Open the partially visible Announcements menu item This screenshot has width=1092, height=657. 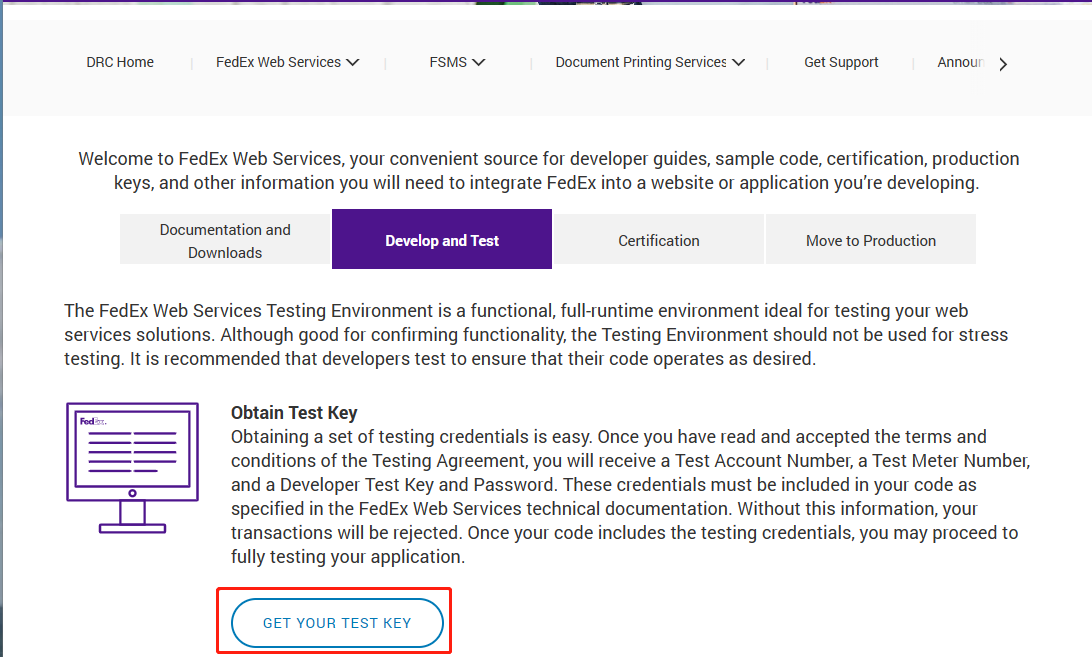tap(960, 62)
